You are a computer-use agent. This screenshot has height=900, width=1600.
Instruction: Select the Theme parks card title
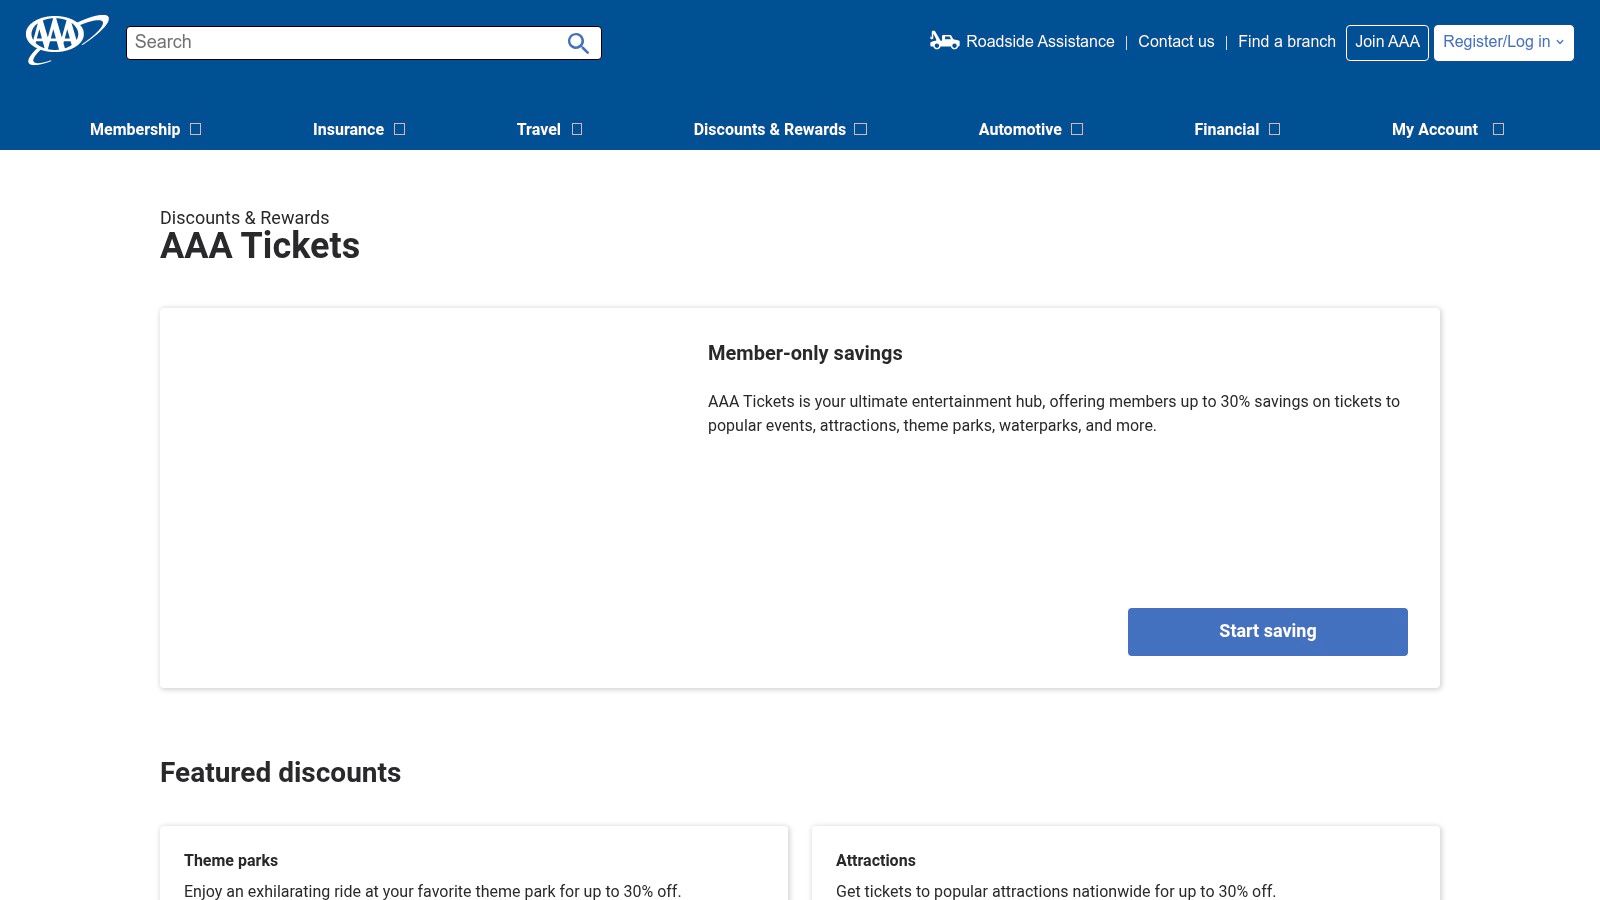point(231,860)
